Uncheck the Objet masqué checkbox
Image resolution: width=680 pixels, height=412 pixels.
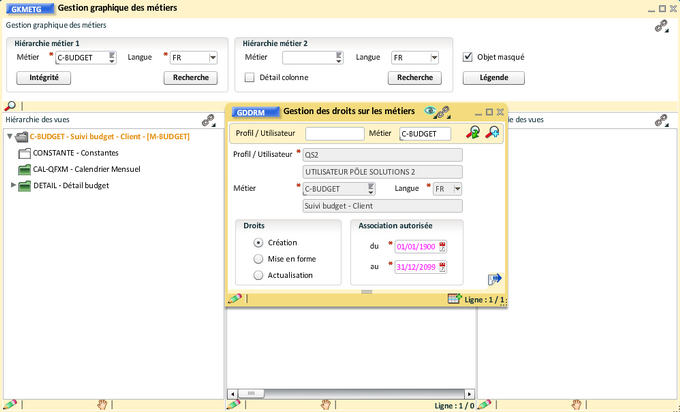(468, 57)
